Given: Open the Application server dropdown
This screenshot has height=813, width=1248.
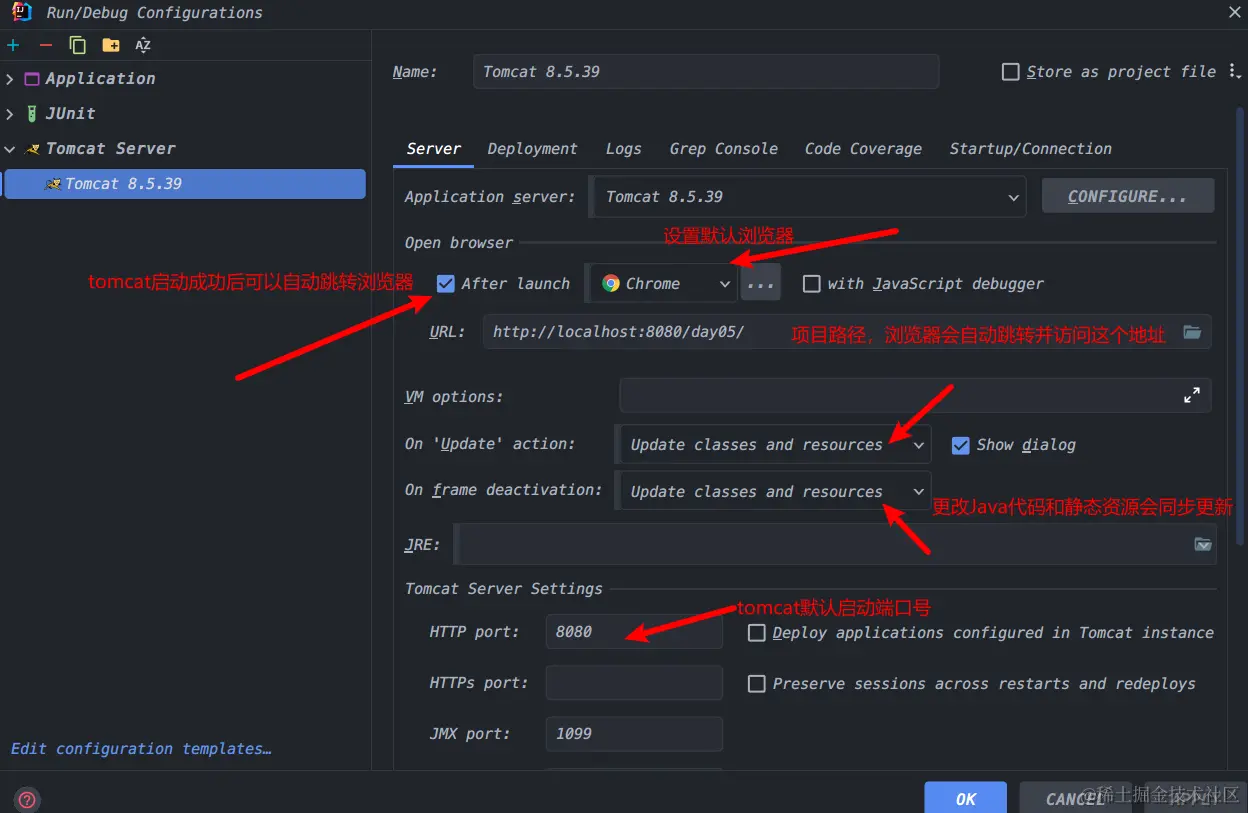Looking at the screenshot, I should pyautogui.click(x=808, y=197).
